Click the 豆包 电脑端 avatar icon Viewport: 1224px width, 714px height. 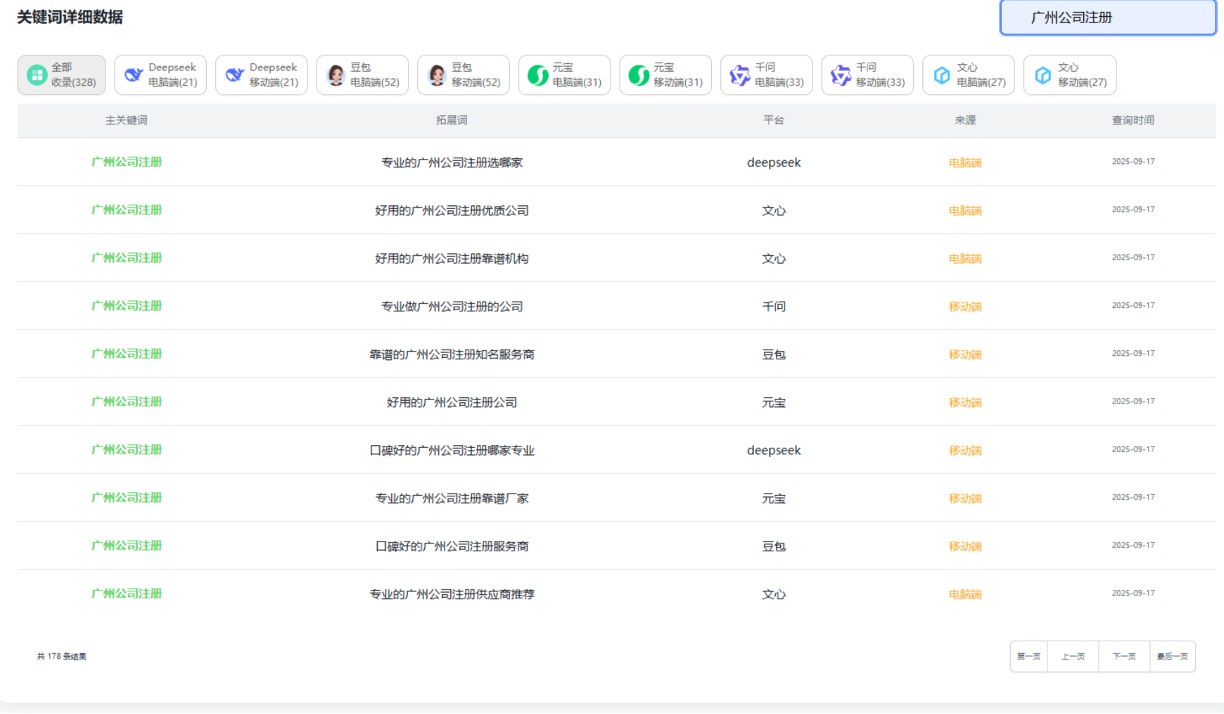pos(336,75)
